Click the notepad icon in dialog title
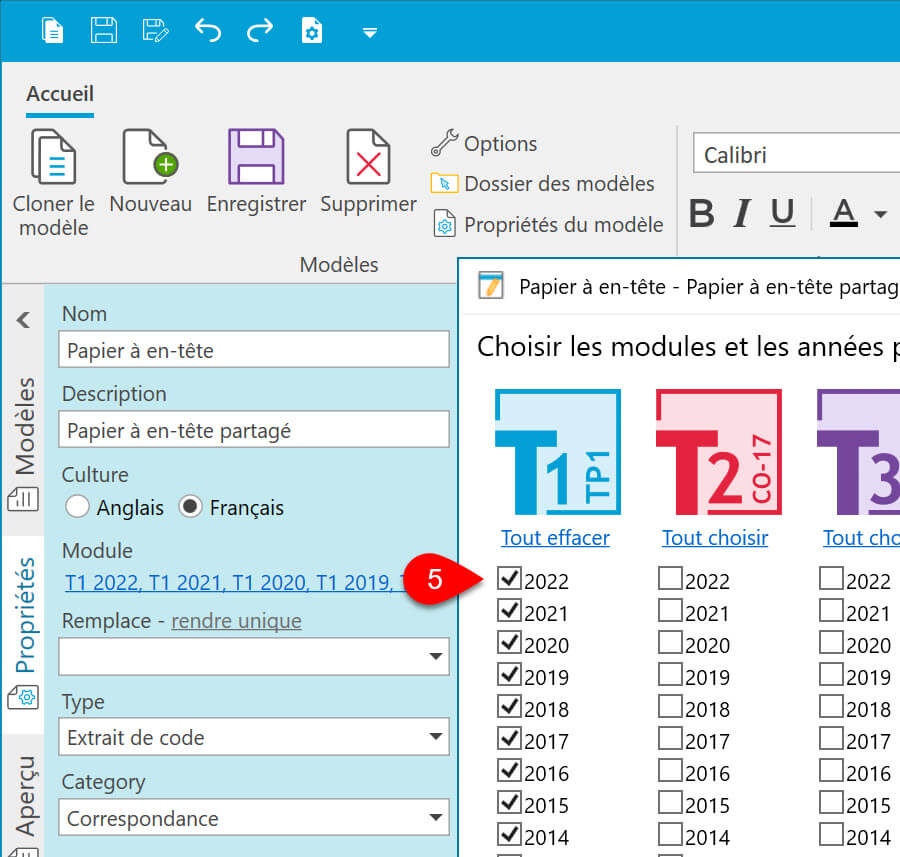Image resolution: width=900 pixels, height=857 pixels. click(491, 285)
